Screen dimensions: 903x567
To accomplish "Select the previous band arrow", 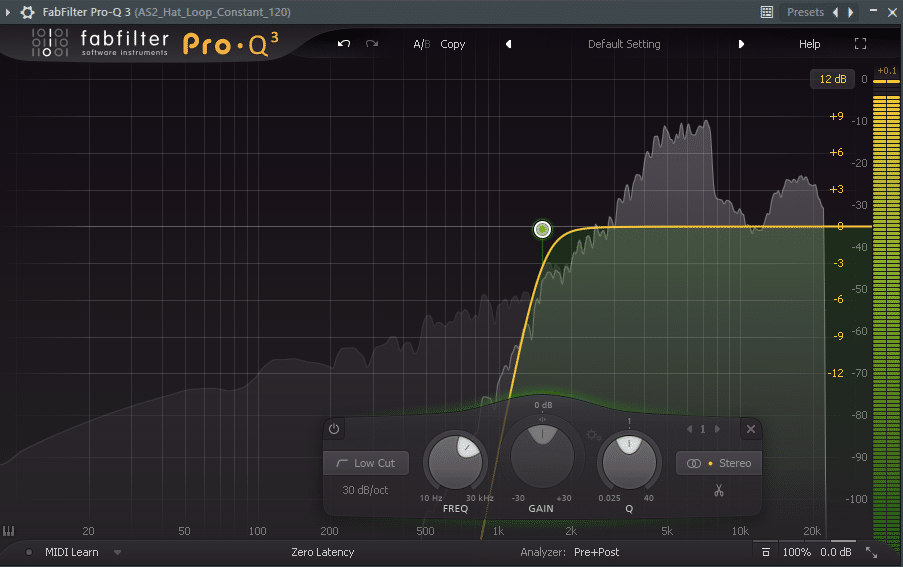I will coord(689,429).
